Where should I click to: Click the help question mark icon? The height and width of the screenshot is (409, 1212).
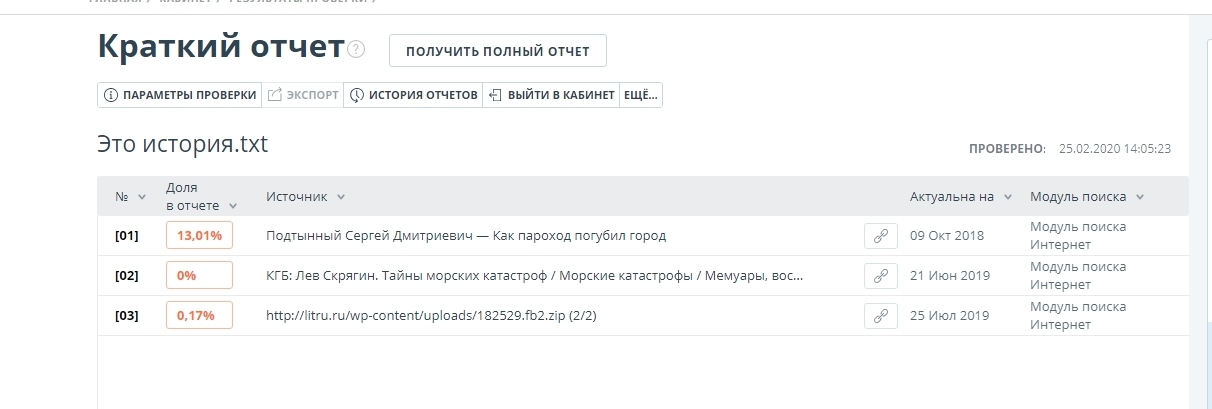click(x=357, y=50)
